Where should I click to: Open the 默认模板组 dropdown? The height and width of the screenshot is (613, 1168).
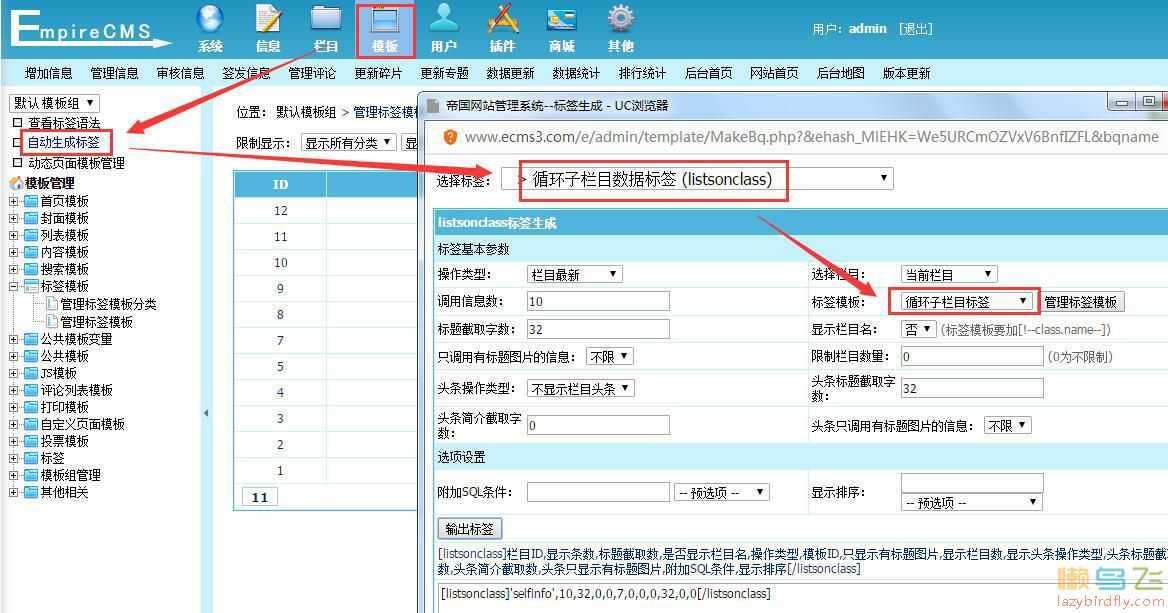(54, 103)
